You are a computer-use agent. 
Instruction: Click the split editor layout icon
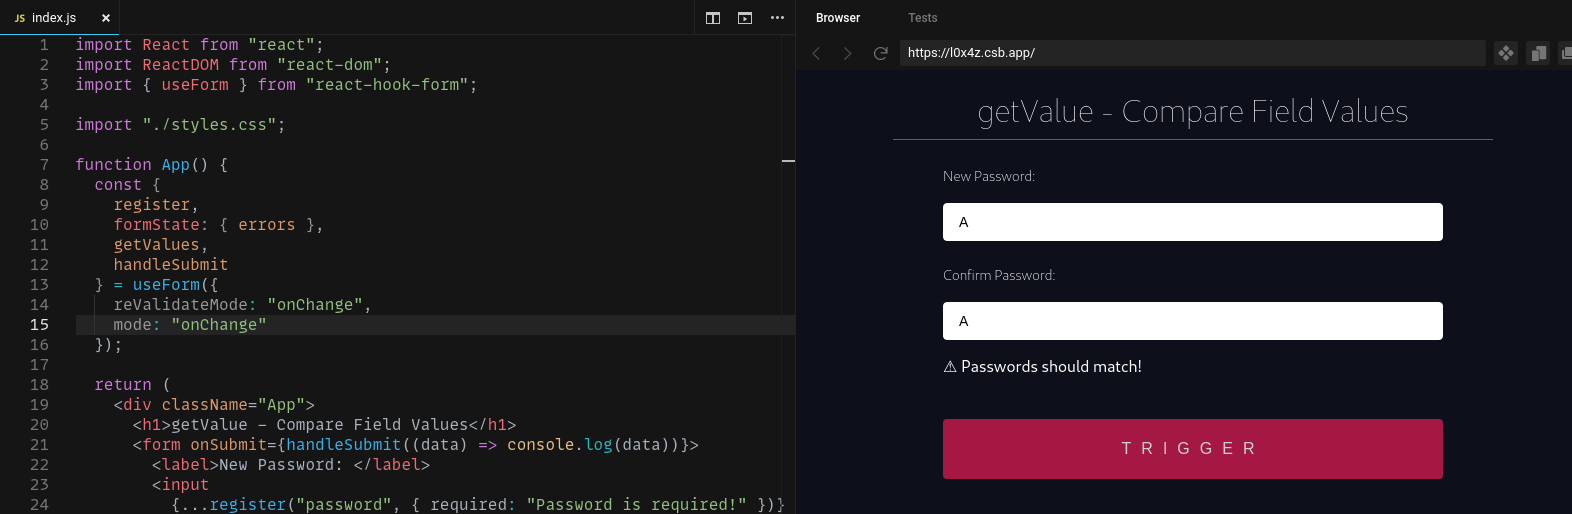coord(713,18)
